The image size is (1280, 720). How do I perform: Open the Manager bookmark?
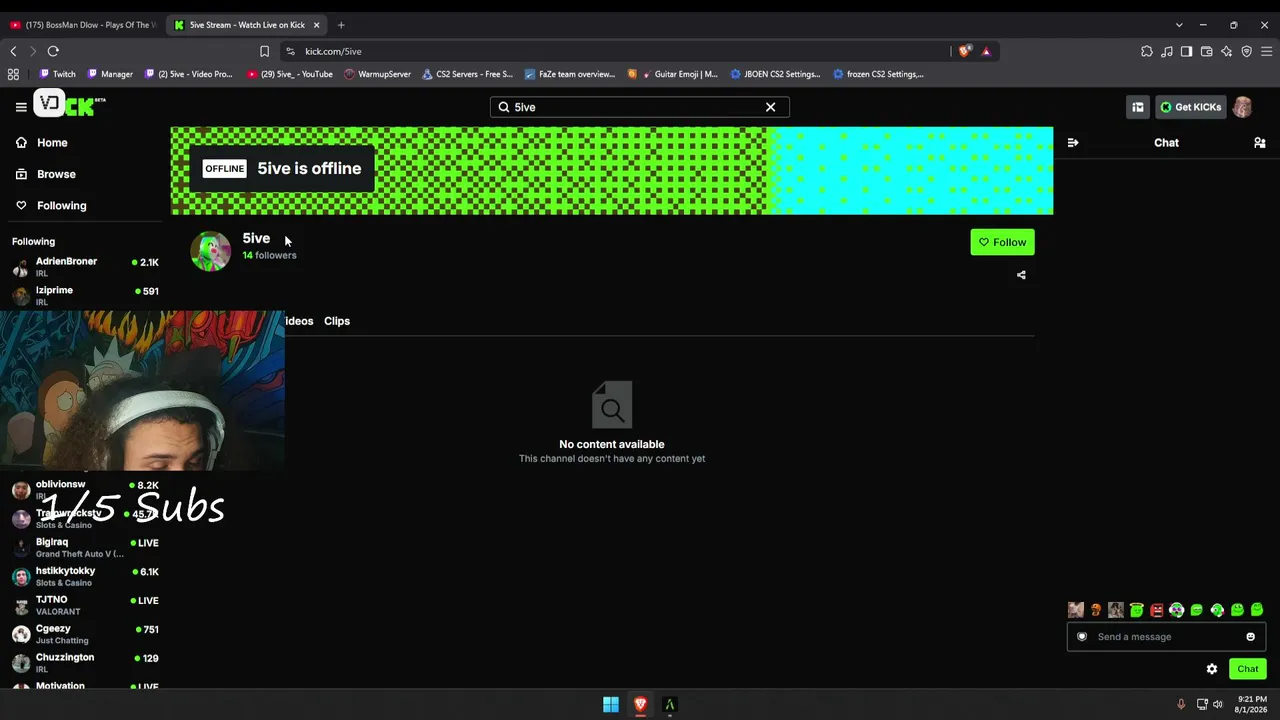point(110,74)
